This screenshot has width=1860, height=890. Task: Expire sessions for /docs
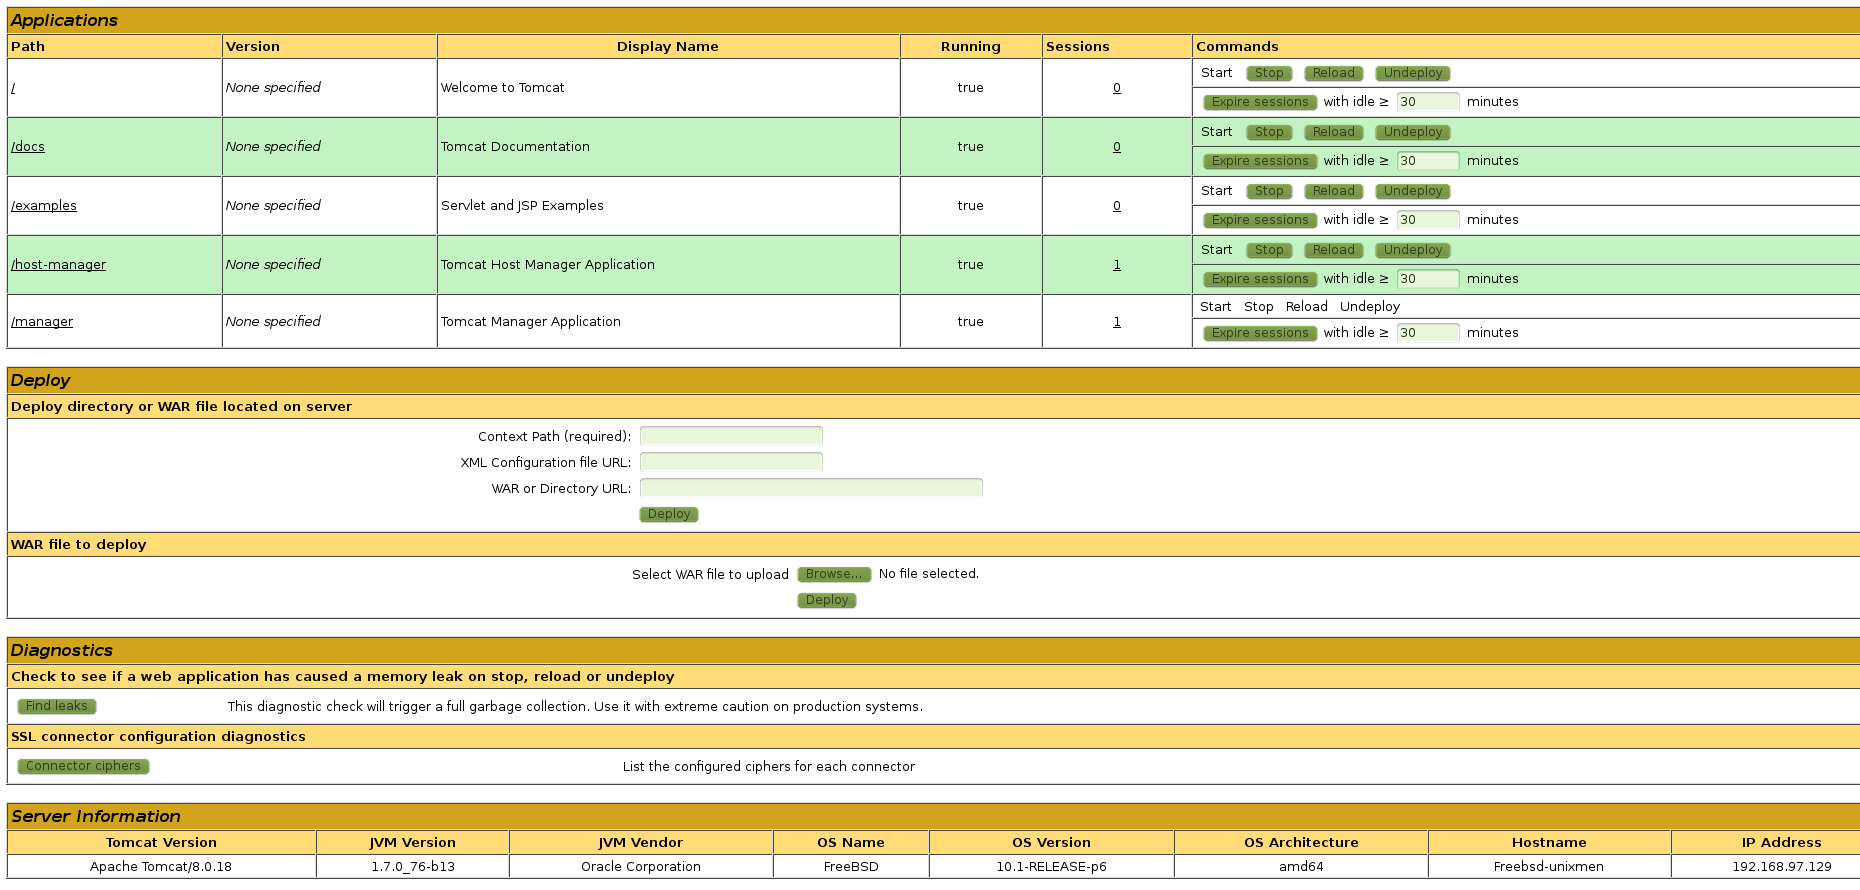click(x=1260, y=161)
